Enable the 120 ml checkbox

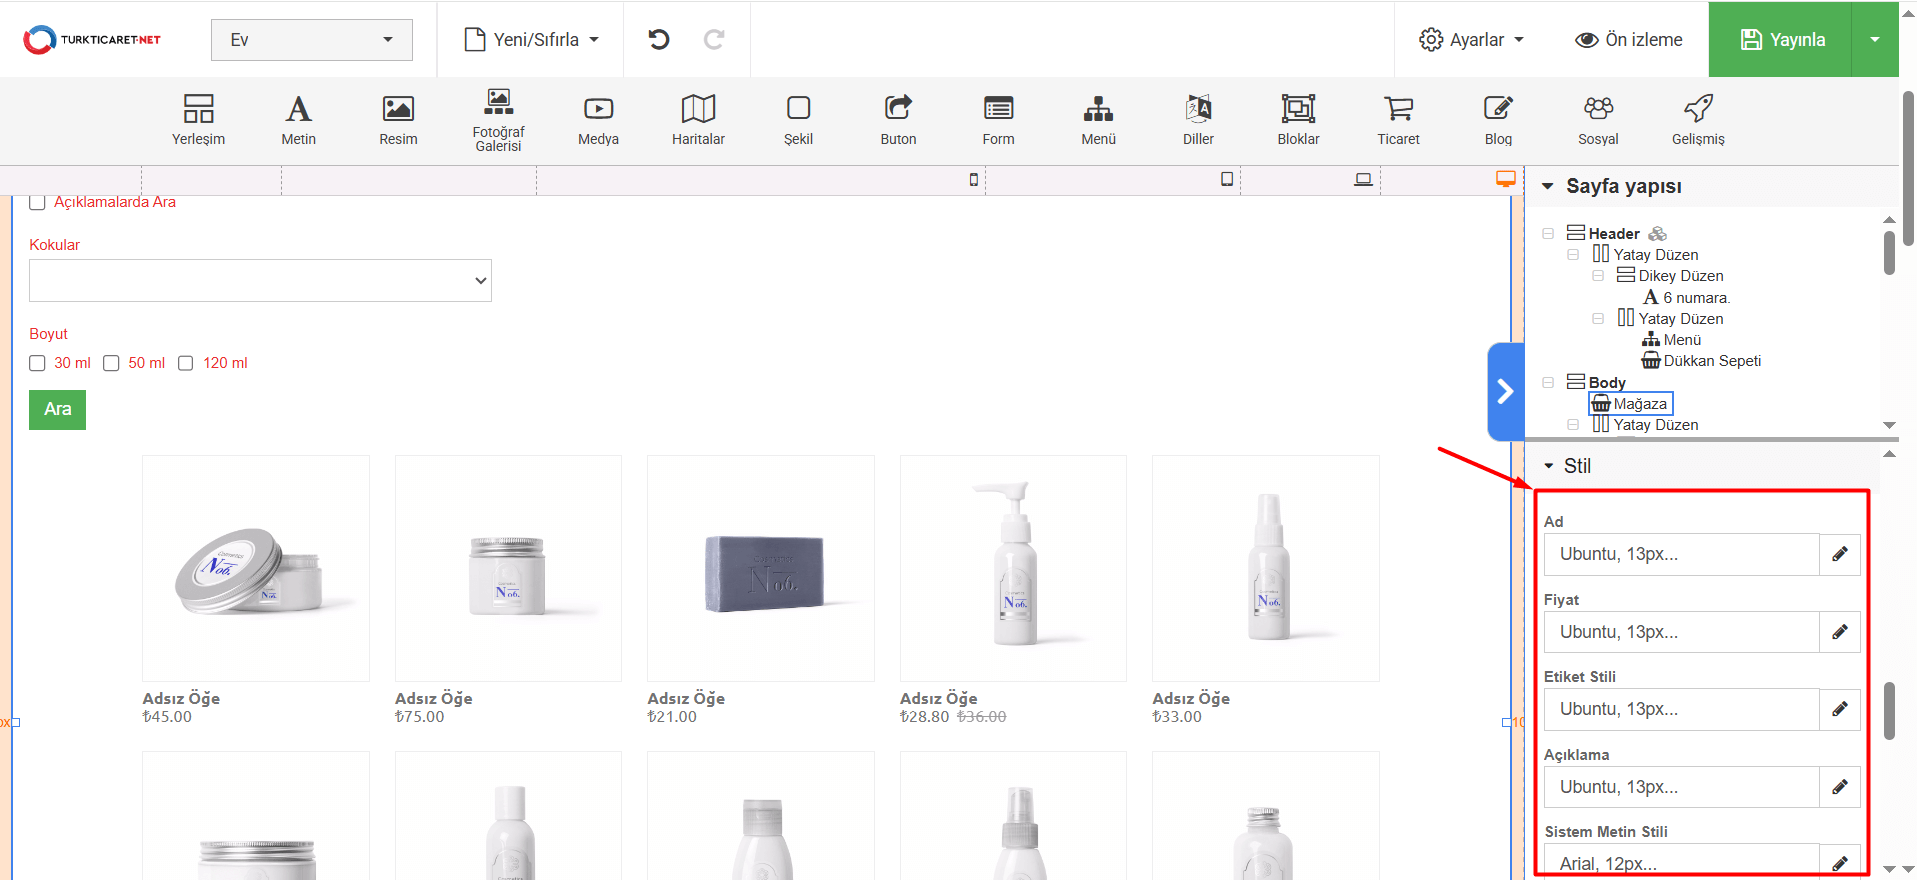coord(186,363)
